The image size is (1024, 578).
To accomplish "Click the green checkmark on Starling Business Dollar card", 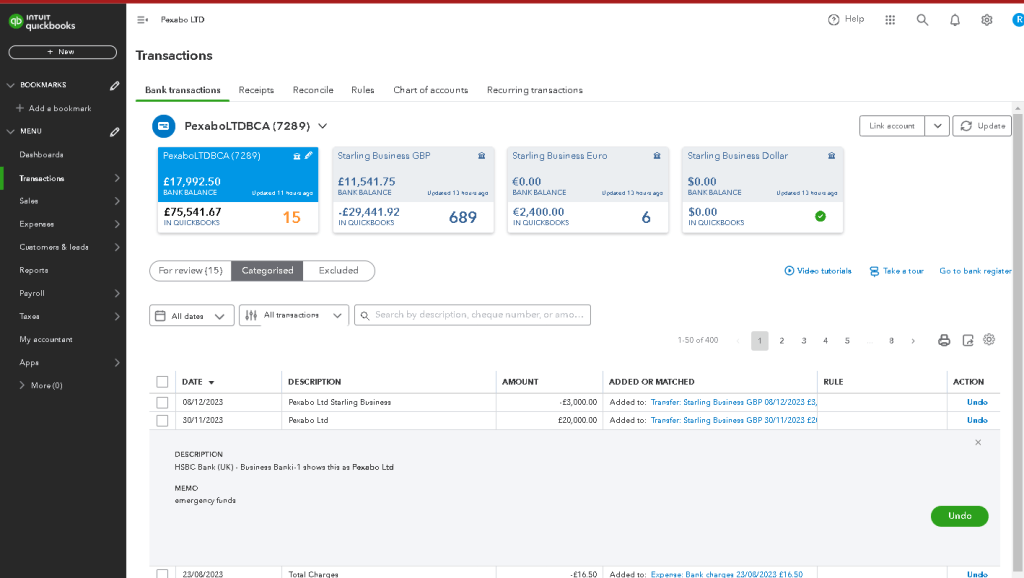I will (x=820, y=216).
